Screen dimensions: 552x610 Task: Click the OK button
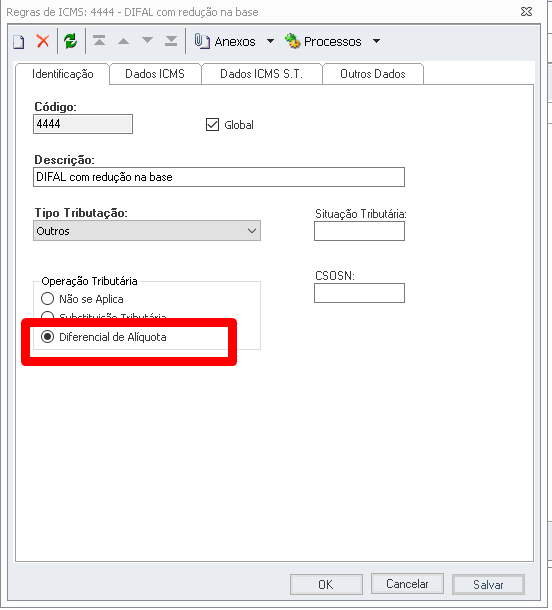326,584
